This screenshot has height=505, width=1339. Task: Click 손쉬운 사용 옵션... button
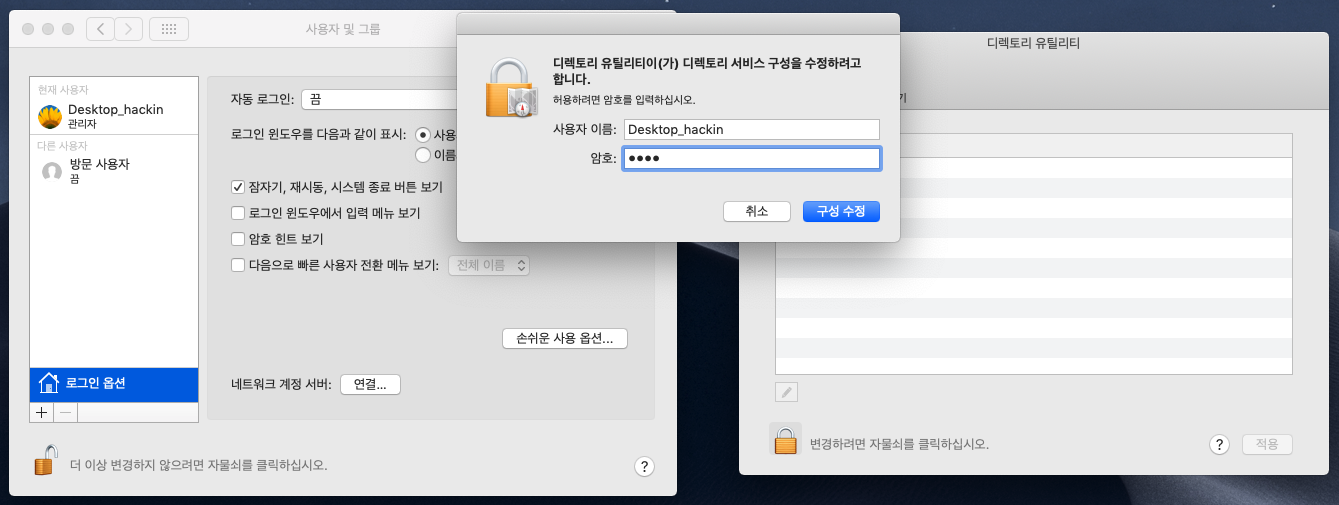pyautogui.click(x=565, y=338)
